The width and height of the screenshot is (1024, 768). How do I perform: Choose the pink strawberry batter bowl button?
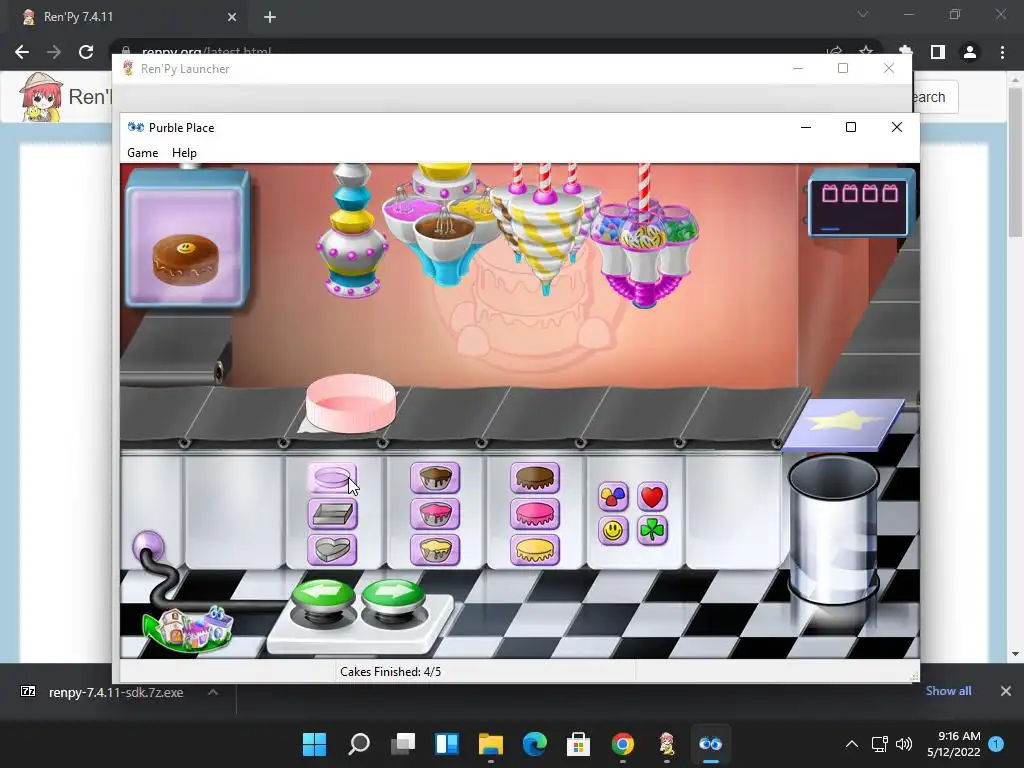[435, 514]
